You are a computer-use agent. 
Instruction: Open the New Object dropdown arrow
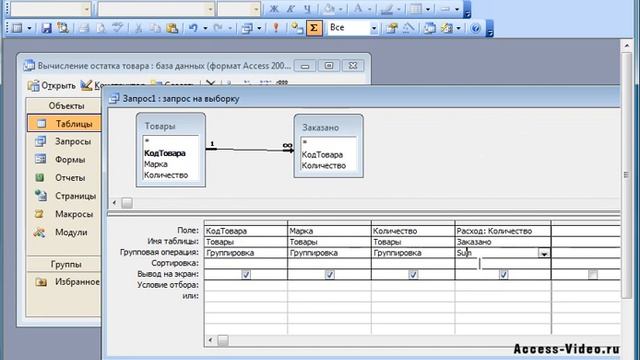tap(458, 28)
